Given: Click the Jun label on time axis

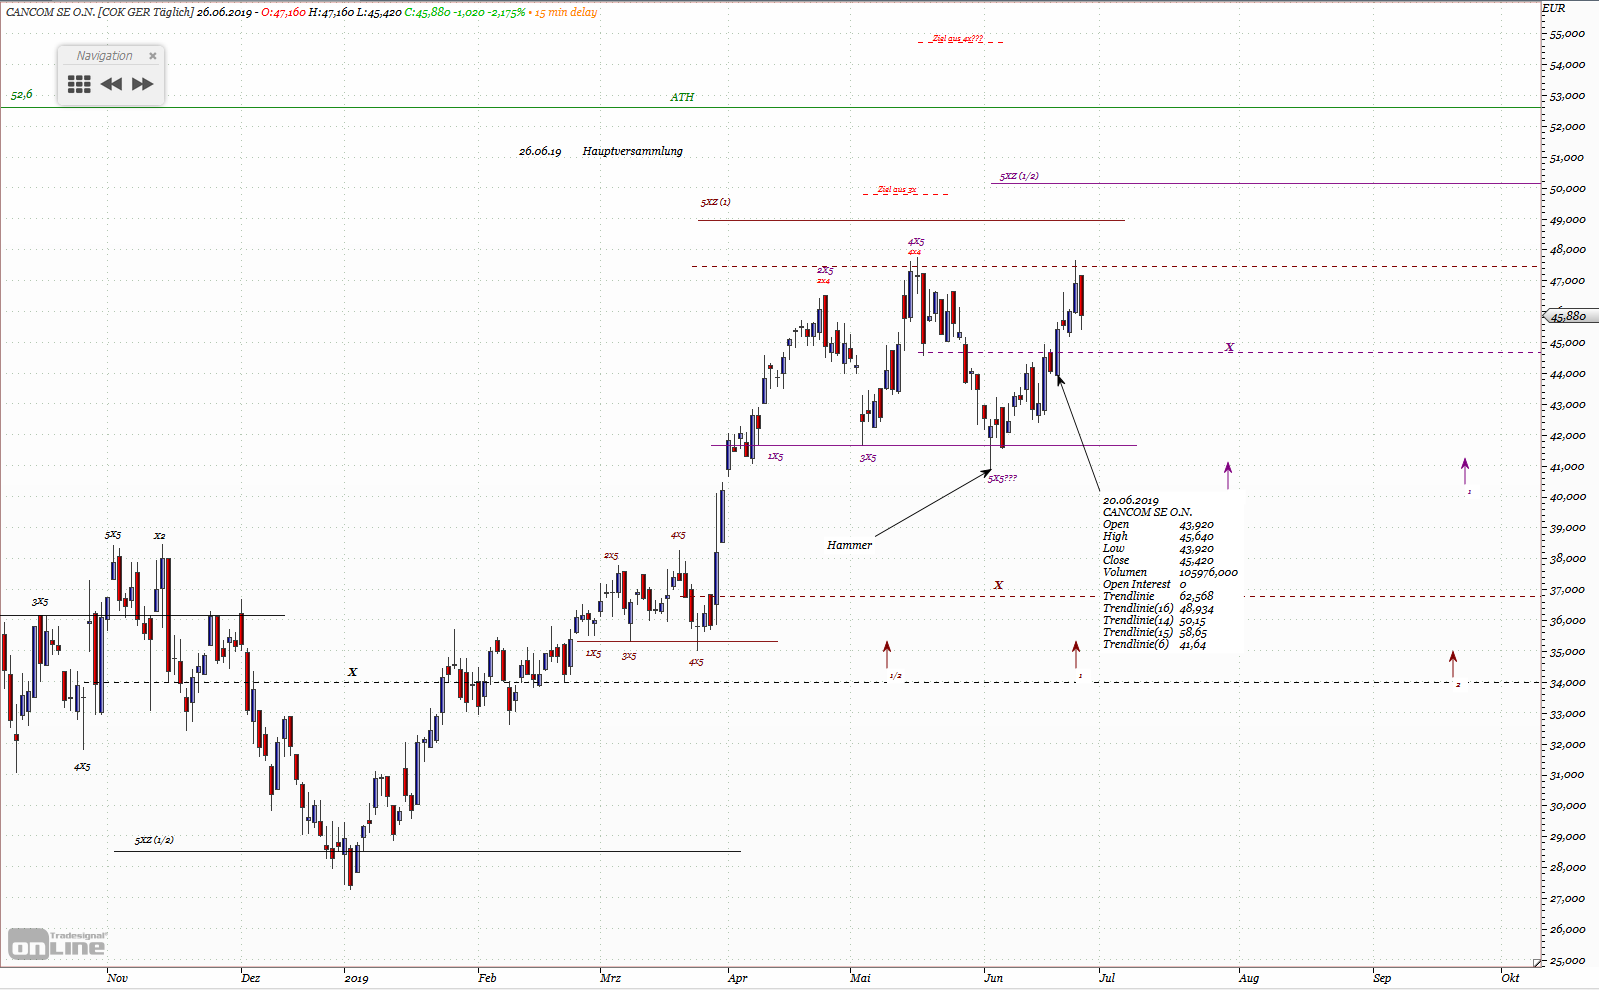Looking at the screenshot, I should pos(993,978).
